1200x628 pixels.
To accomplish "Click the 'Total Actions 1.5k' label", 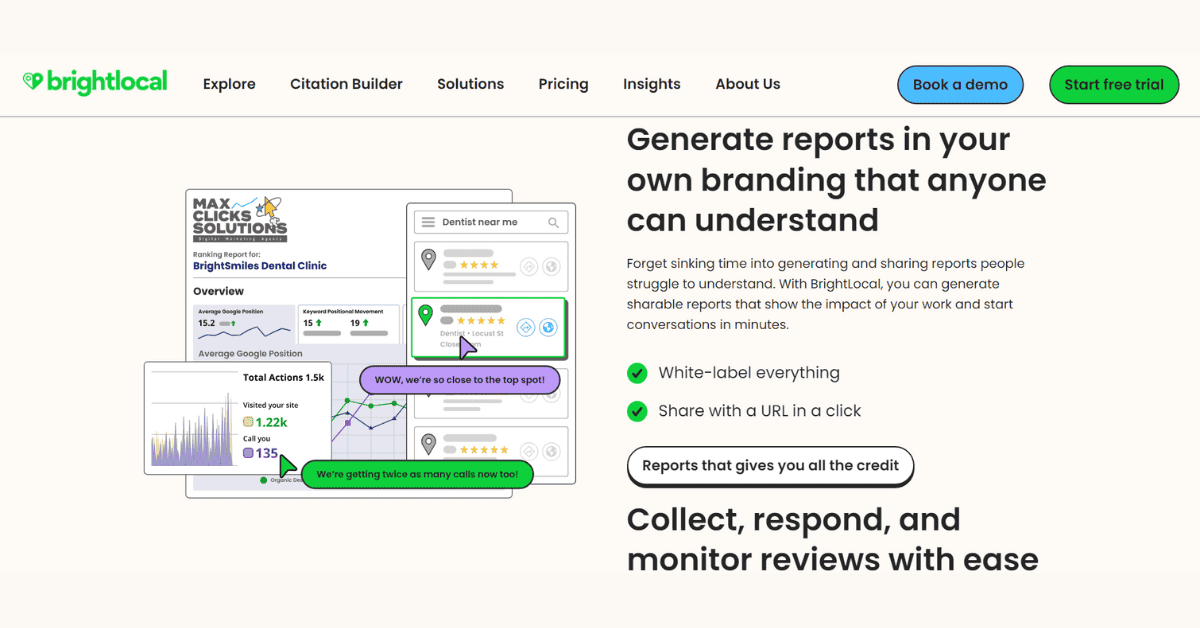I will click(x=284, y=378).
